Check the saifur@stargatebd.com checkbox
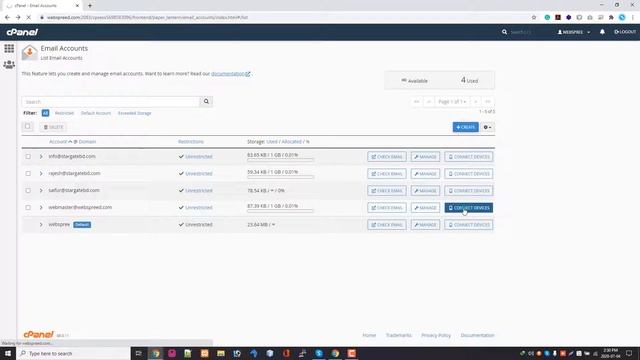 click(x=28, y=191)
